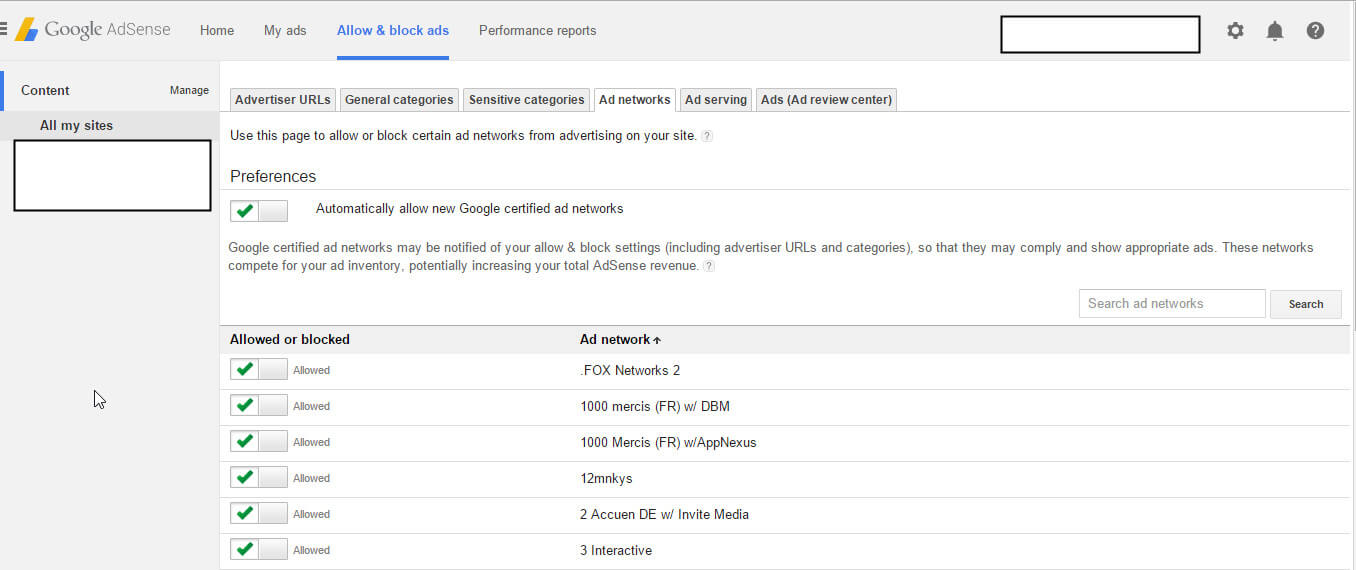
Task: Toggle allowed switch for 12mnkys
Action: pyautogui.click(x=259, y=478)
